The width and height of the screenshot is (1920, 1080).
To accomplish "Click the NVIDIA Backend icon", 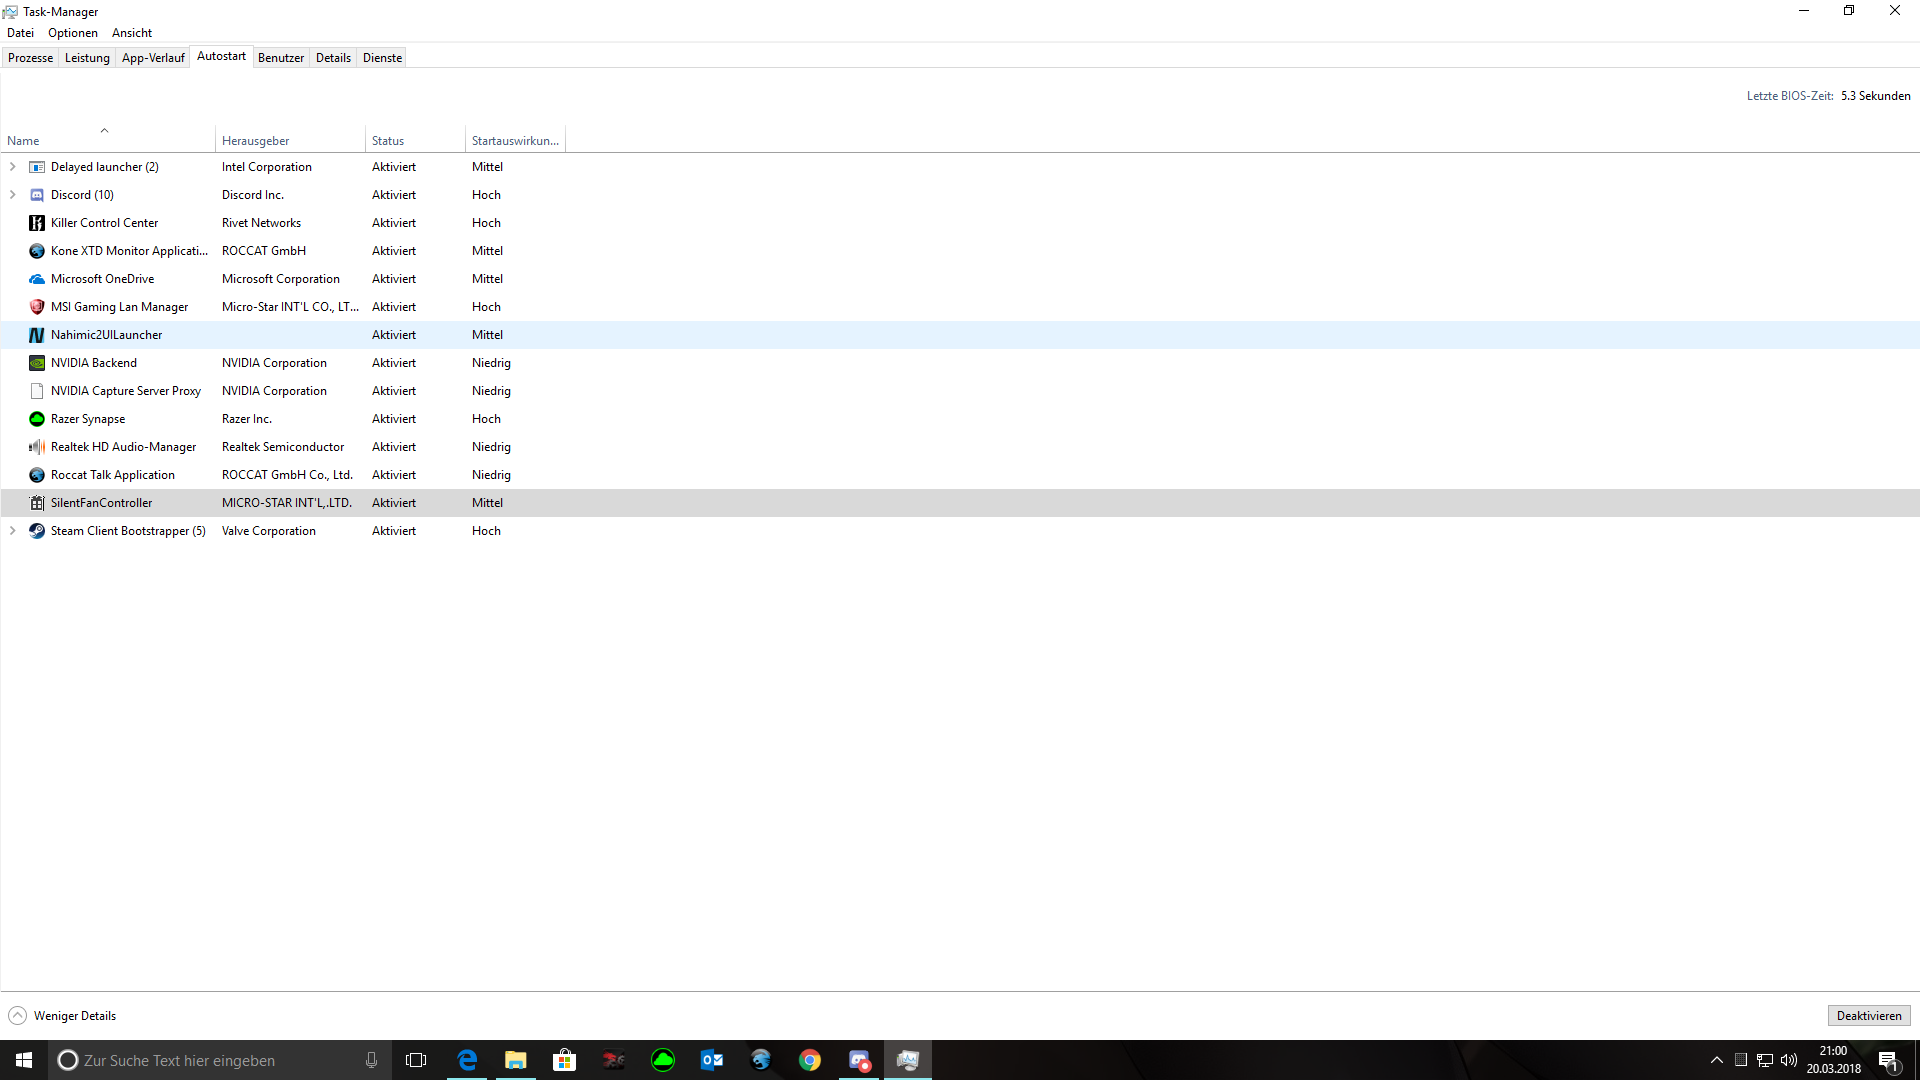I will coord(37,363).
